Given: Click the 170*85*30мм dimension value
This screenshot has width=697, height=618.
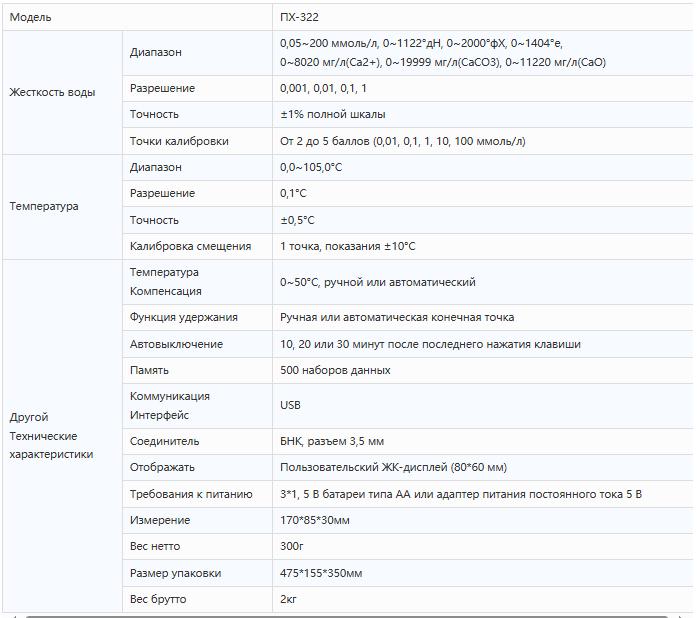Looking at the screenshot, I should point(315,520).
